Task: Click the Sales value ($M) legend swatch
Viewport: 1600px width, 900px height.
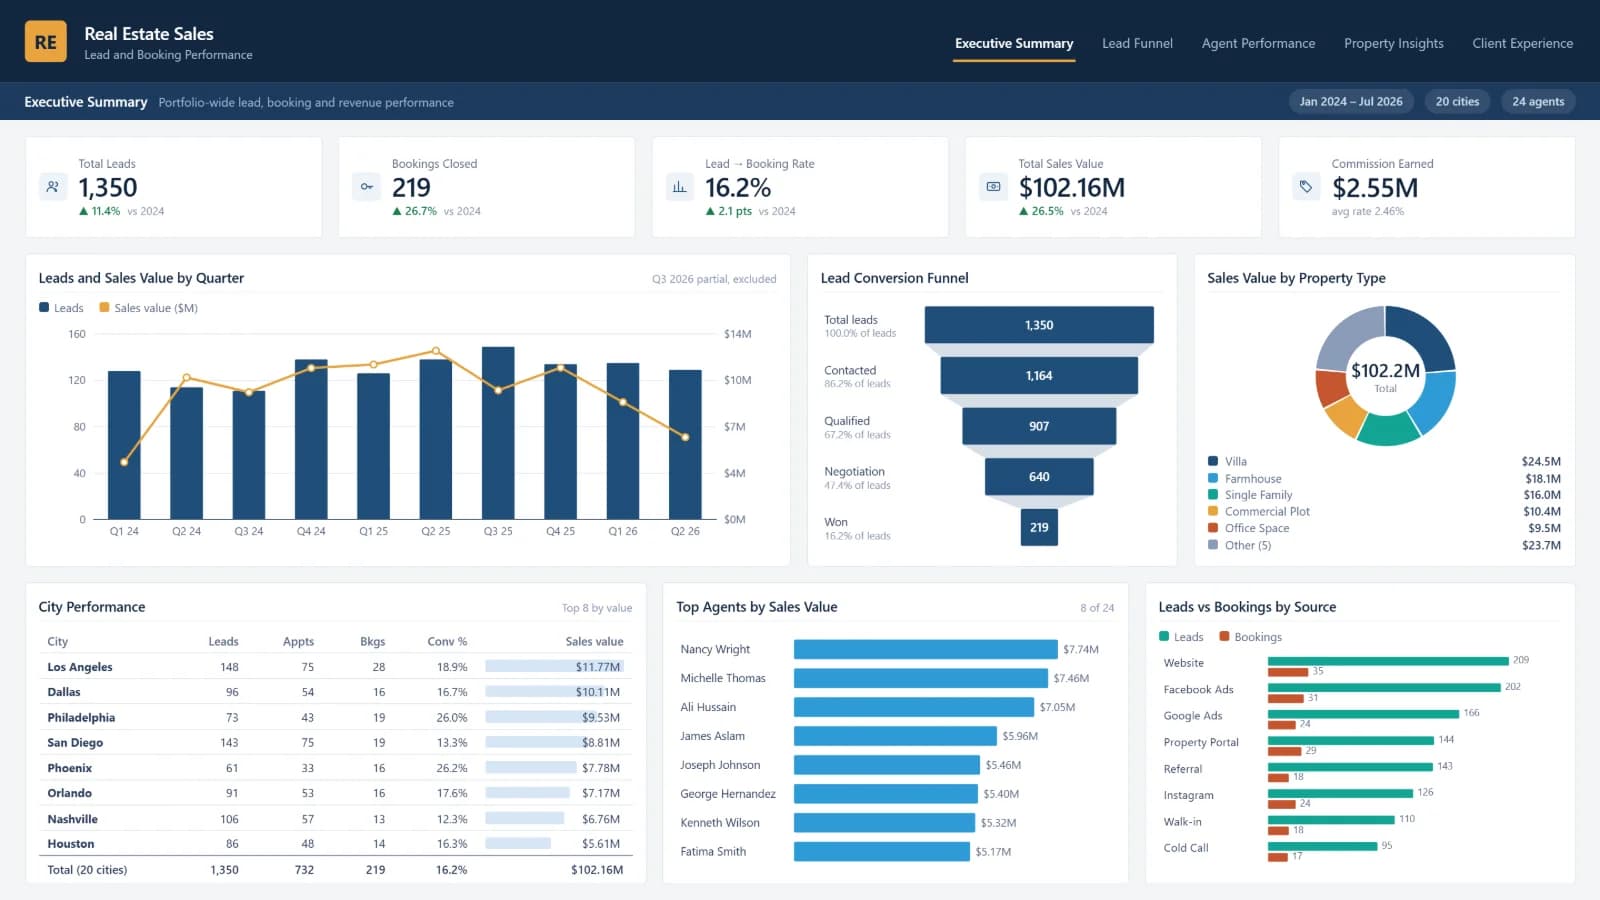Action: click(104, 308)
